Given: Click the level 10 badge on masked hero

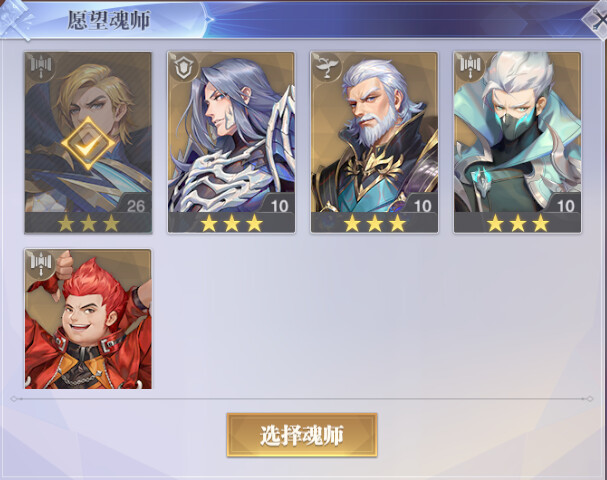Looking at the screenshot, I should pyautogui.click(x=564, y=204).
